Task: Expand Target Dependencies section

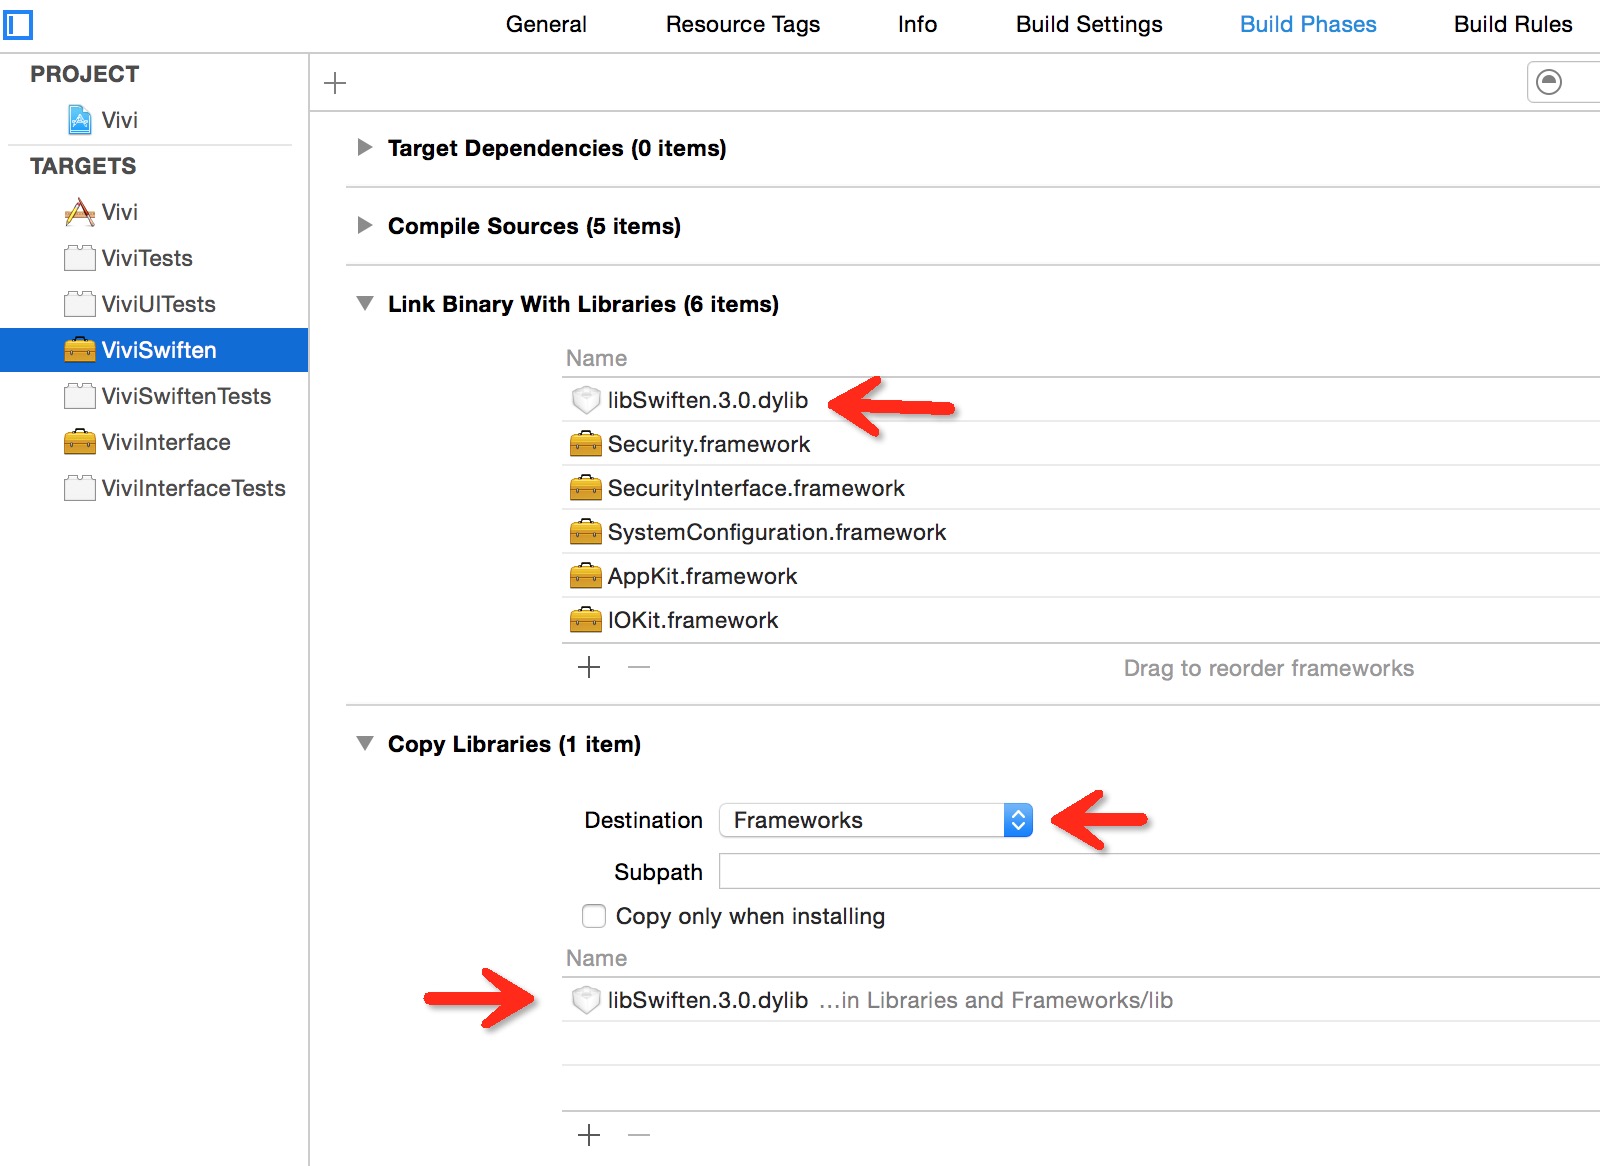Action: tap(365, 148)
